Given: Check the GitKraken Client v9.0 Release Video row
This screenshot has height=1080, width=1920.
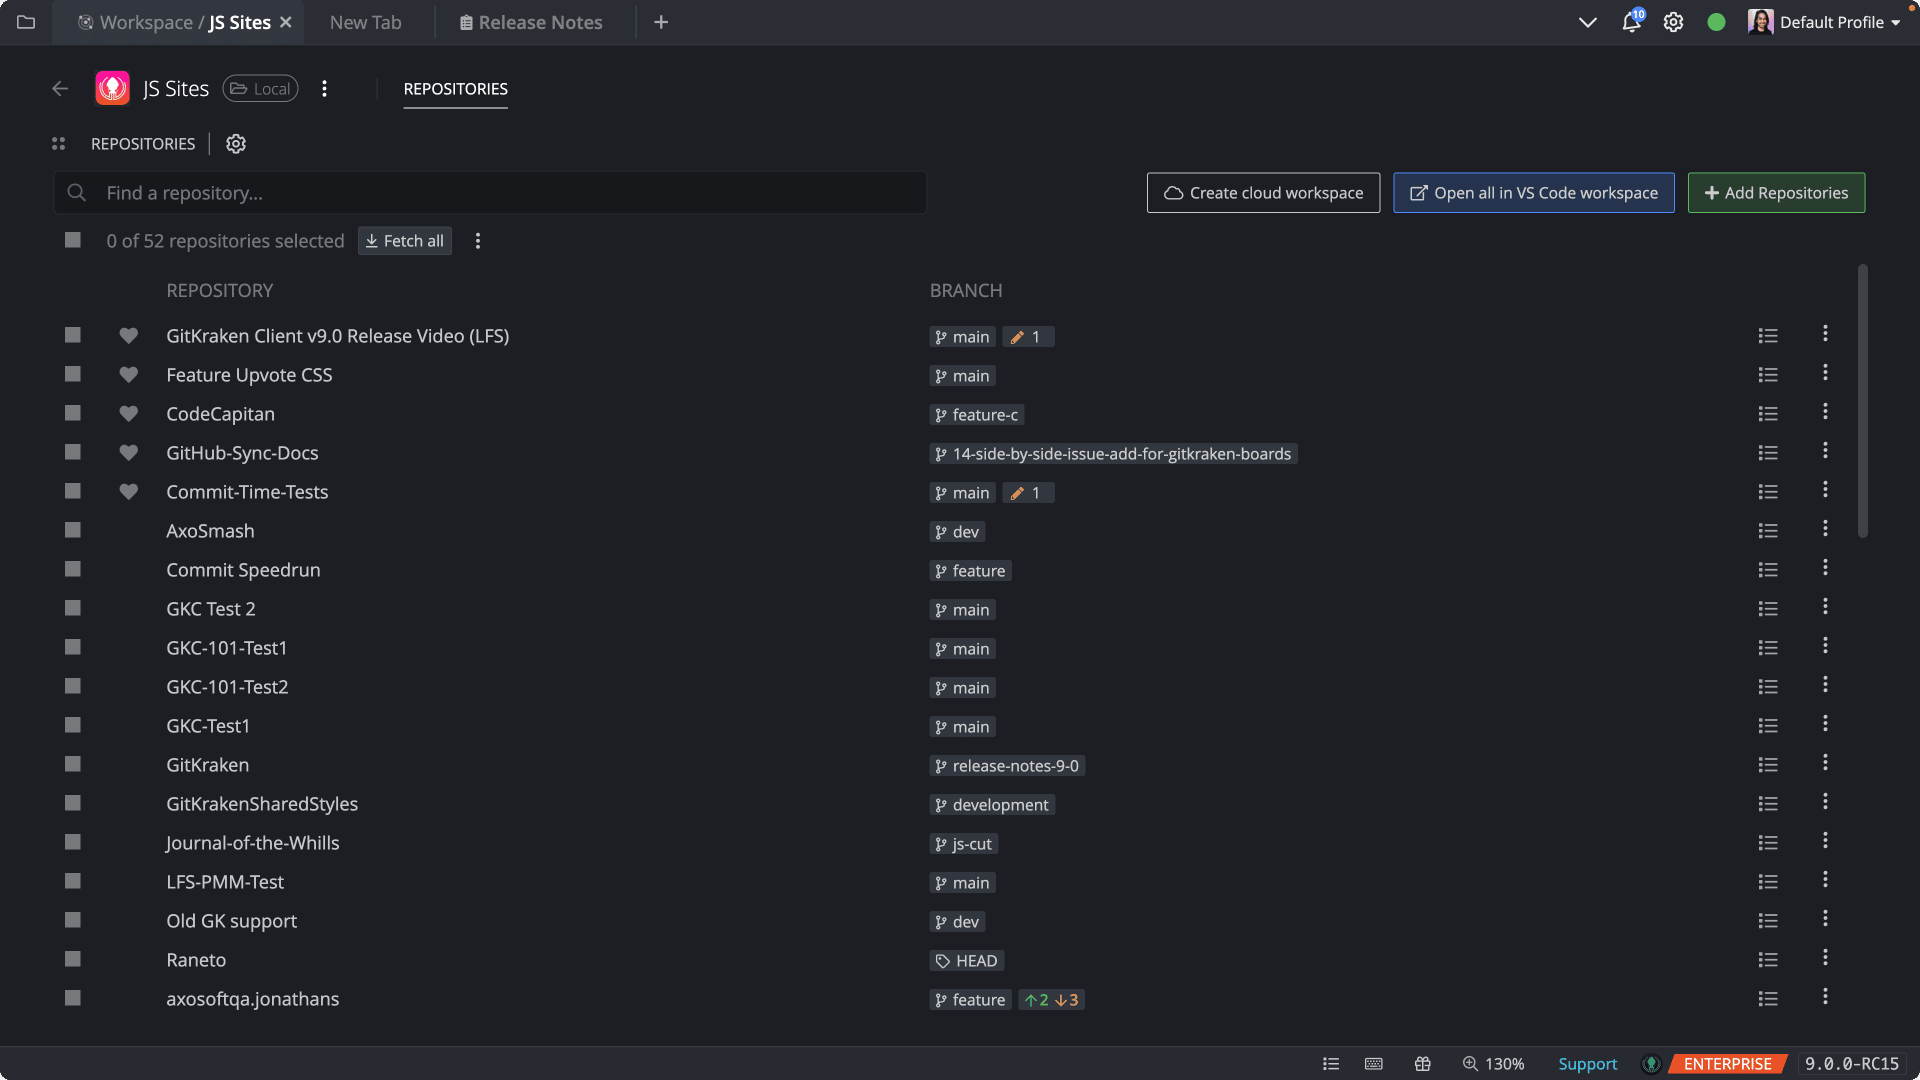Looking at the screenshot, I should (x=73, y=335).
